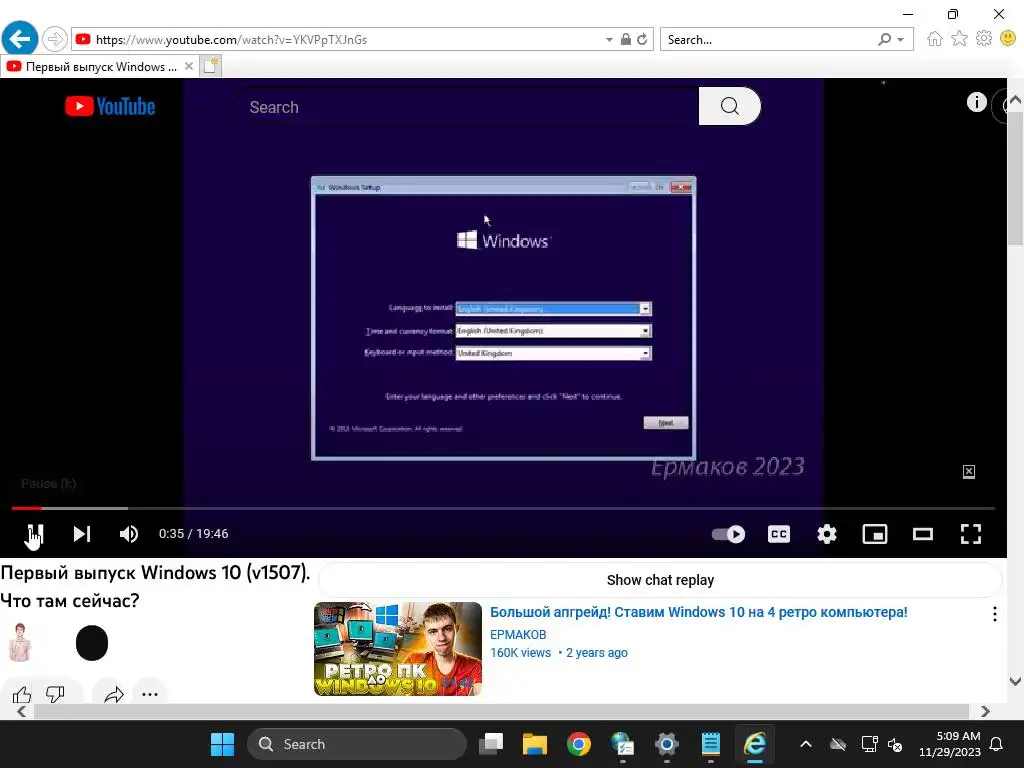Screen dimensions: 1024x768
Task: Like the video with thumbs up
Action: (22, 694)
